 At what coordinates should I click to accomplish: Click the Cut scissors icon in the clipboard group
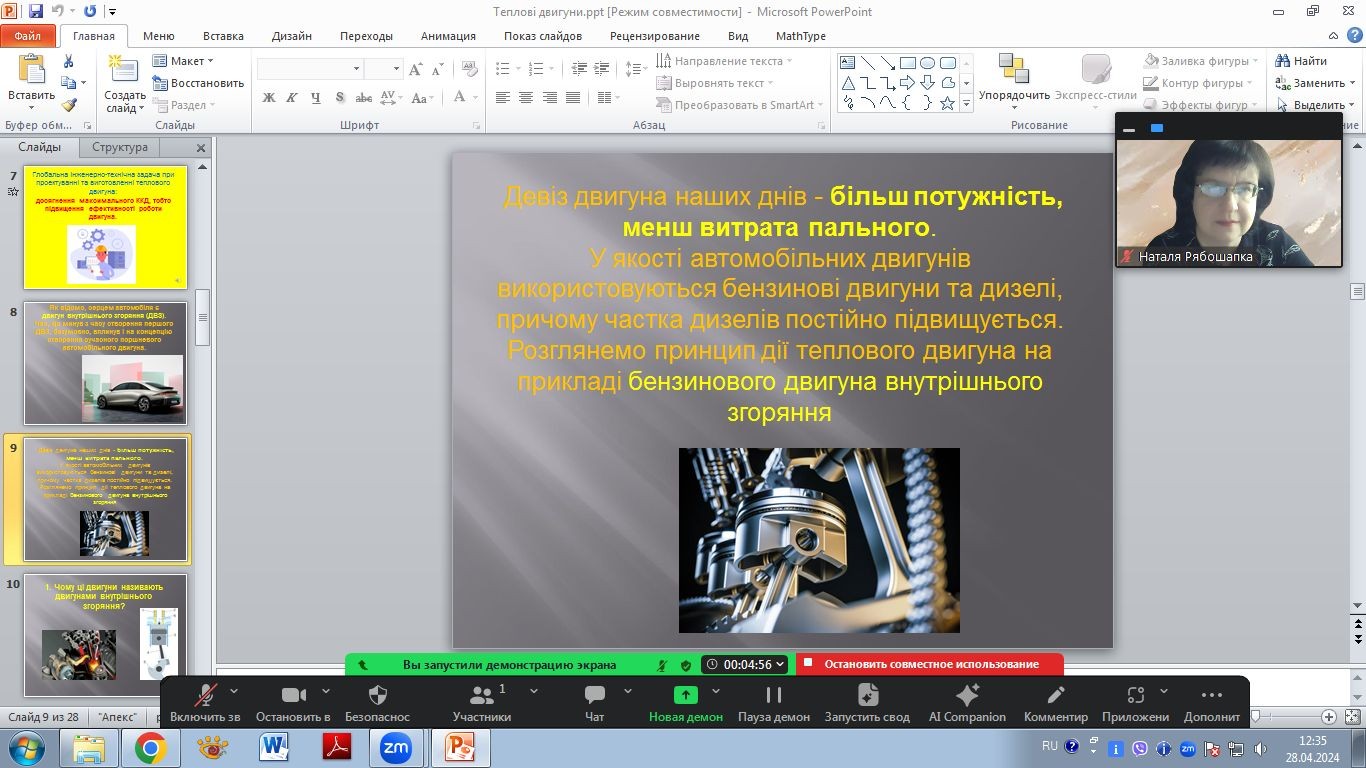pyautogui.click(x=68, y=62)
